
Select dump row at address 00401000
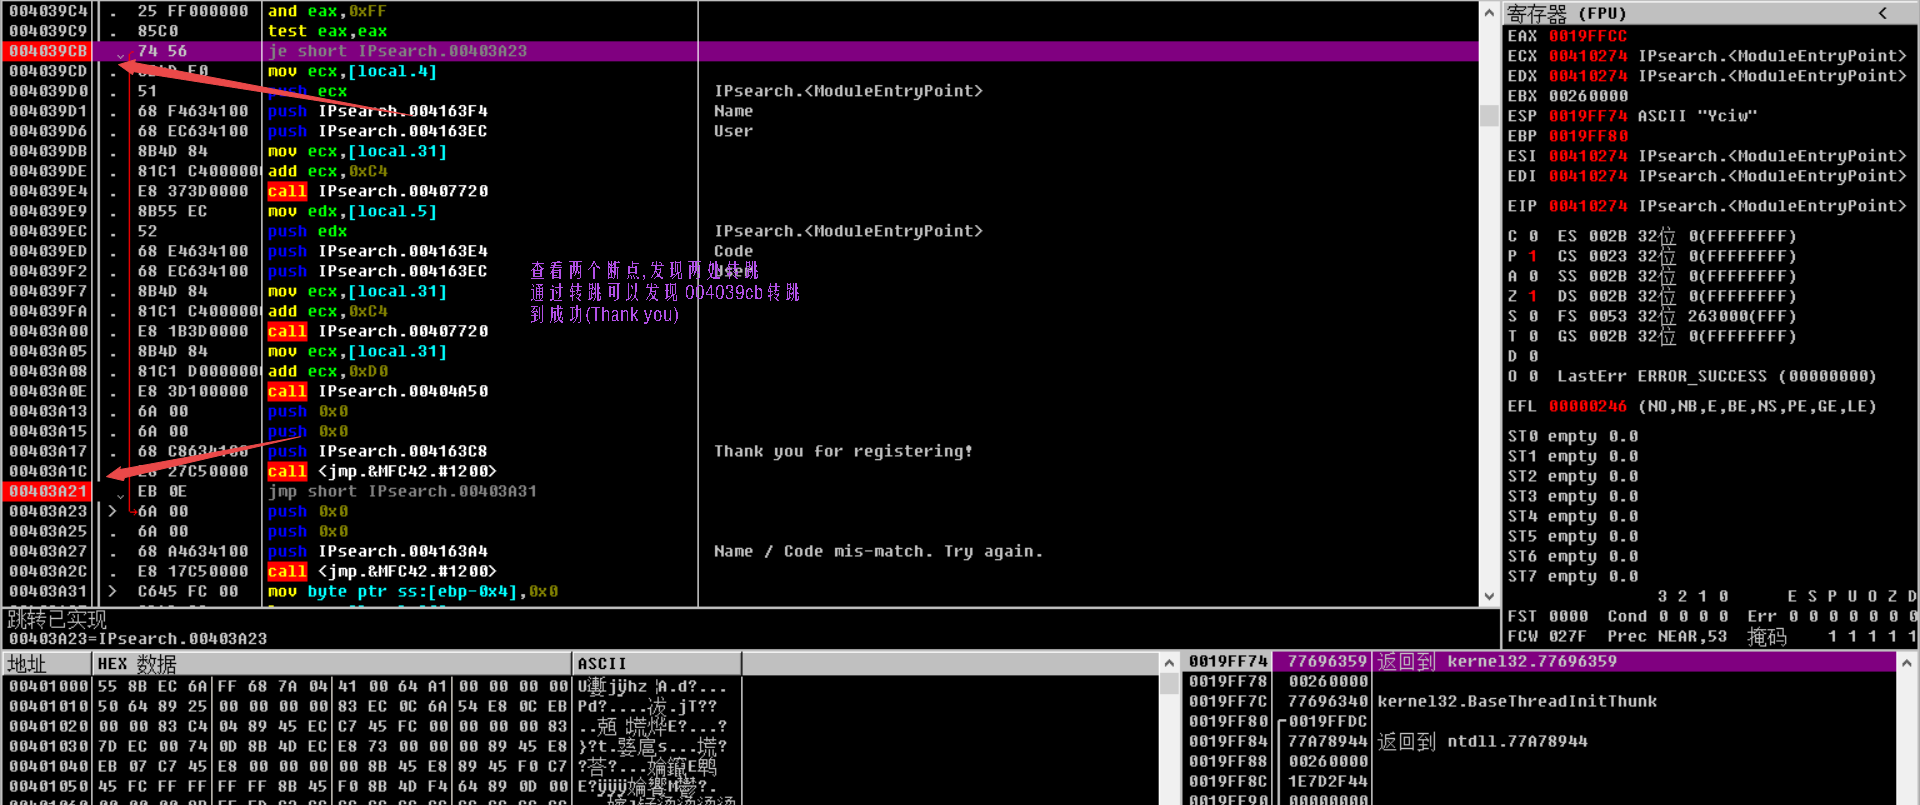[370, 687]
